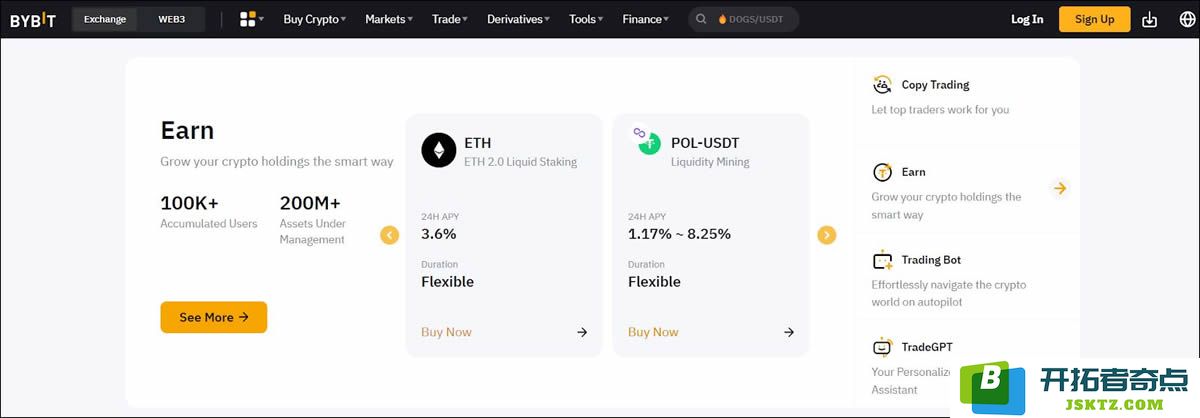Click the DOGS/USDT search field
The width and height of the screenshot is (1200, 418).
pos(743,19)
